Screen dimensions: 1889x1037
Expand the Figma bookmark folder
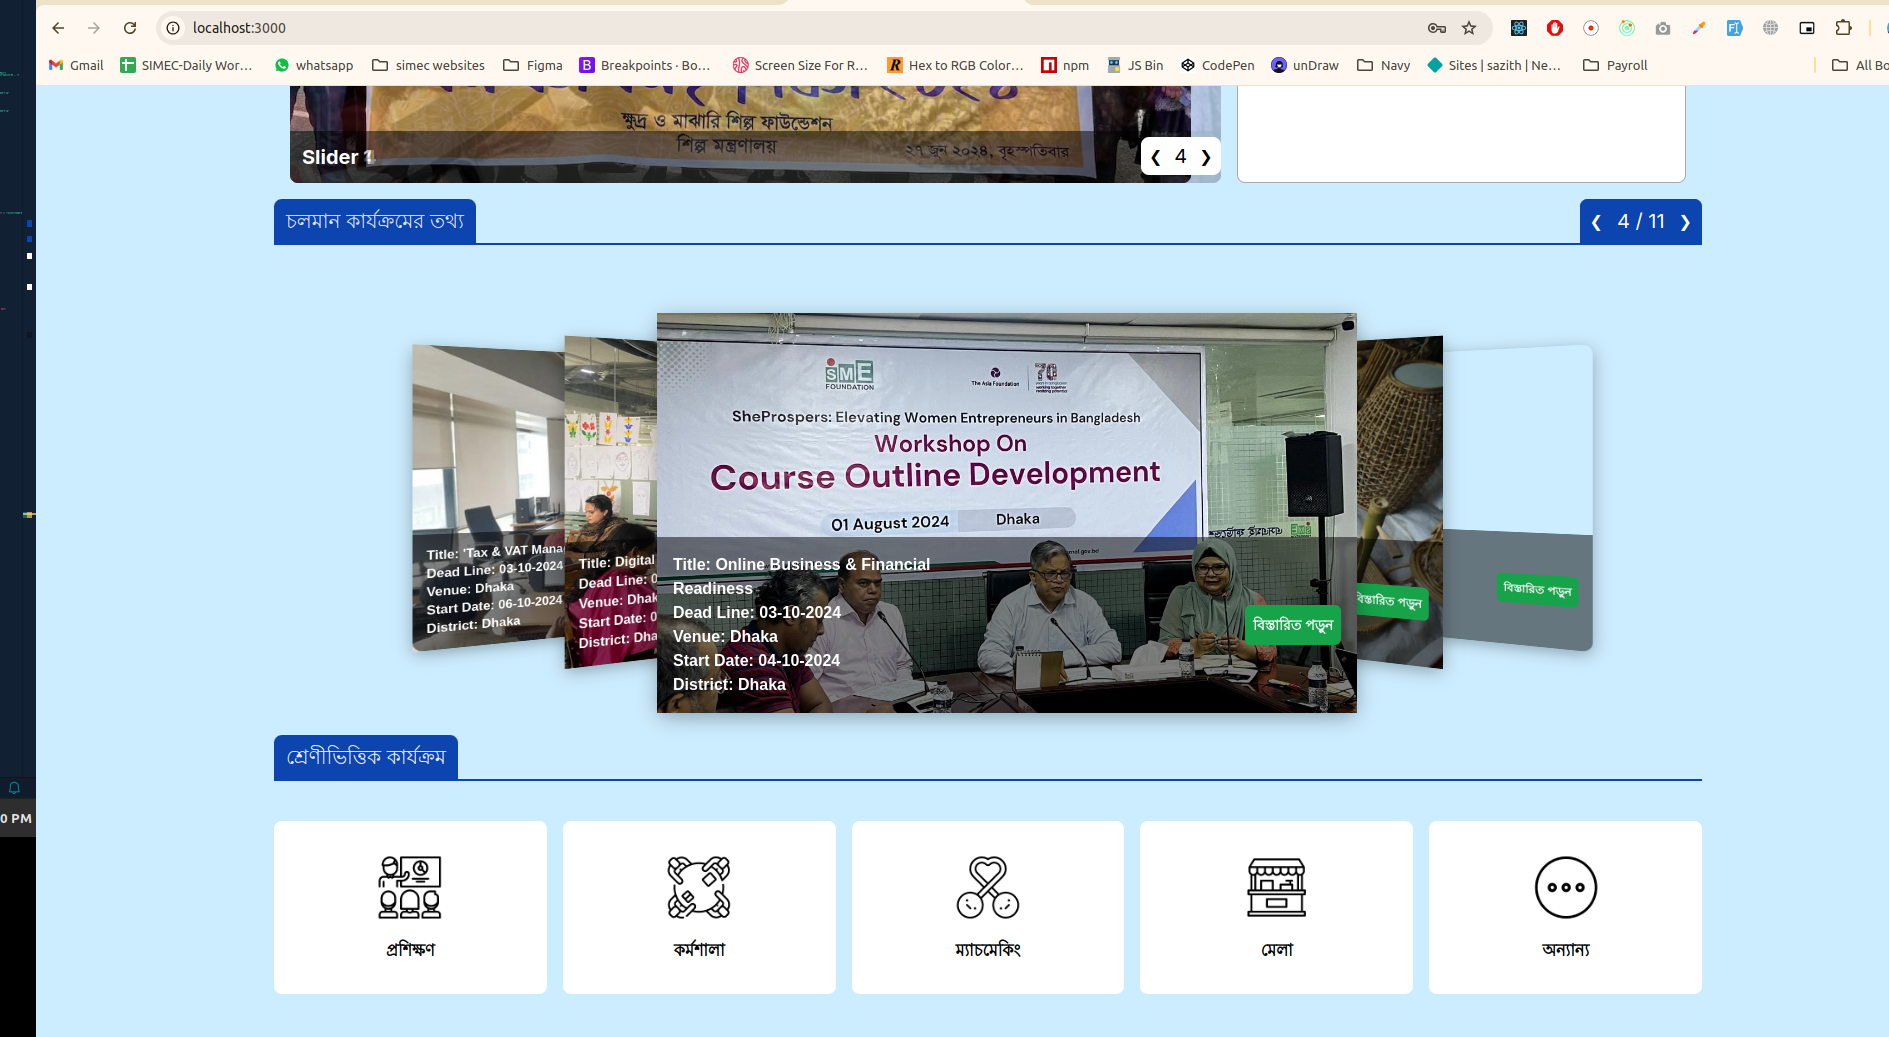click(533, 65)
